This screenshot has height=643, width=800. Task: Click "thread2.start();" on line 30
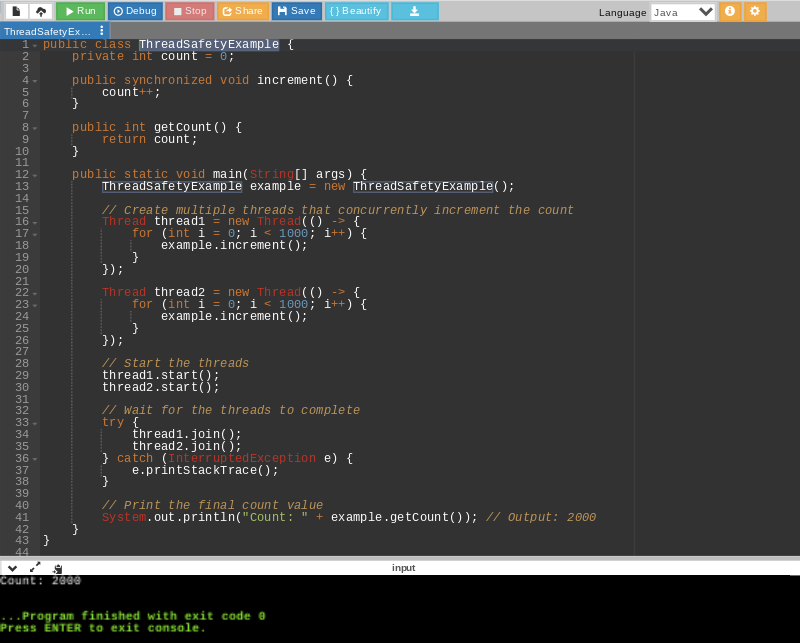coord(161,387)
